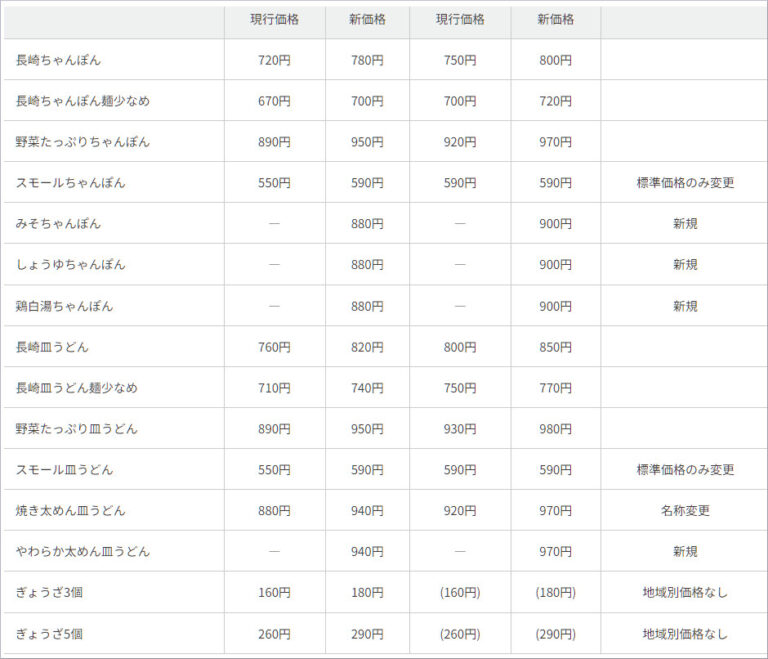Image resolution: width=768 pixels, height=659 pixels.
Task: Select the 長崎ちゃんぽん麺少なめ item name
Action: (x=83, y=101)
